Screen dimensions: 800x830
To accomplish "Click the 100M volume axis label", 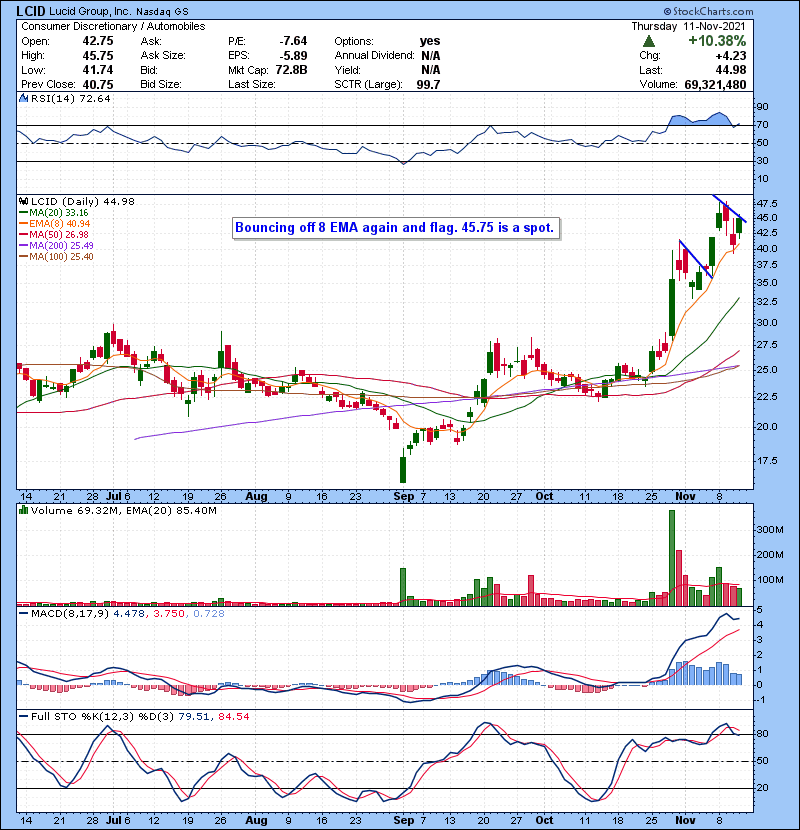I will (770, 580).
